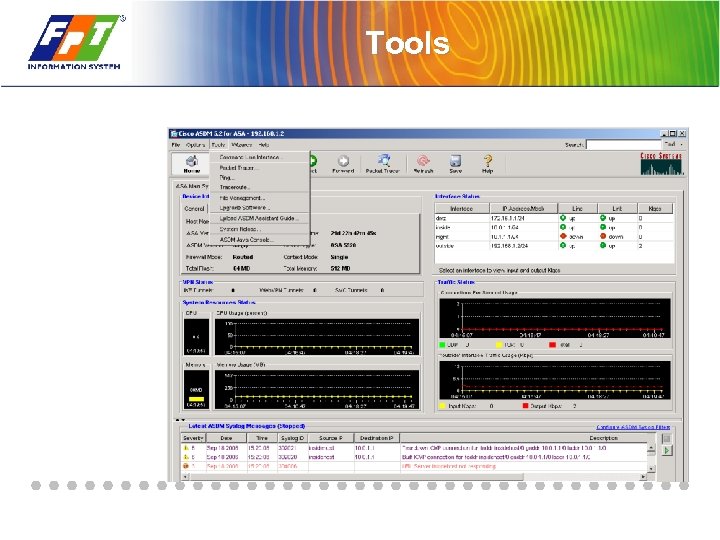This screenshot has height=540, width=720.
Task: Choose File Management from Tools menu
Action: (x=259, y=198)
